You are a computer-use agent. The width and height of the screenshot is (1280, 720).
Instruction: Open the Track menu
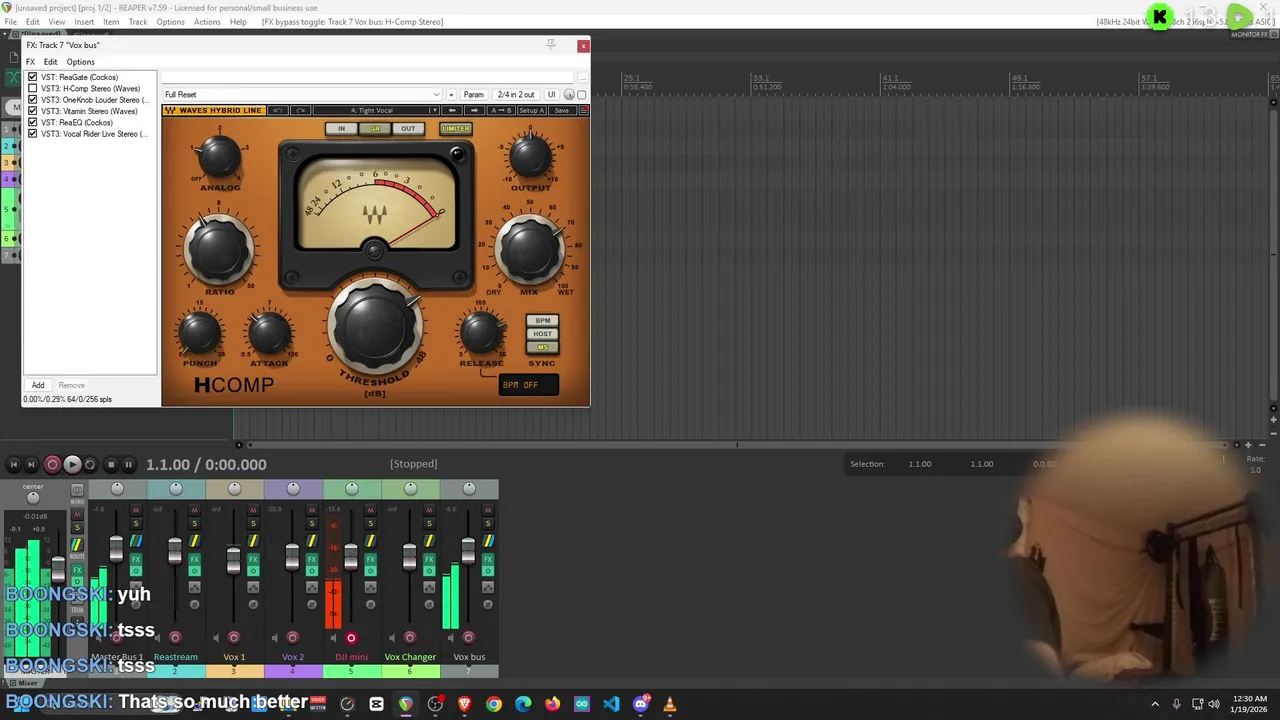(x=138, y=22)
